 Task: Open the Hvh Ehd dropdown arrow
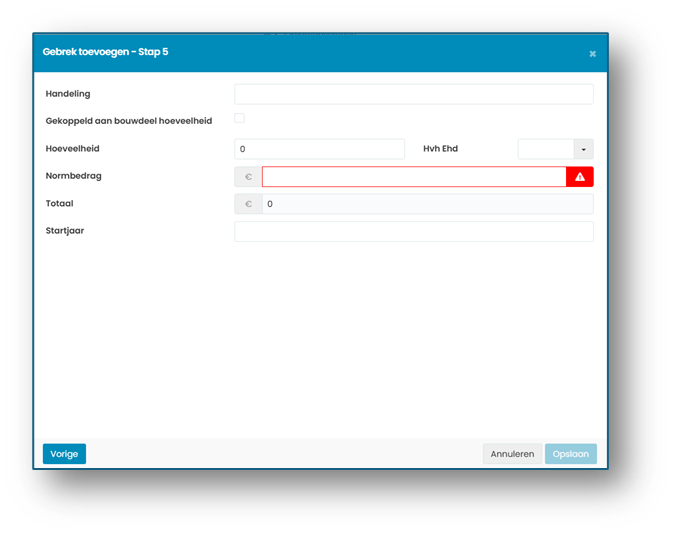584,149
